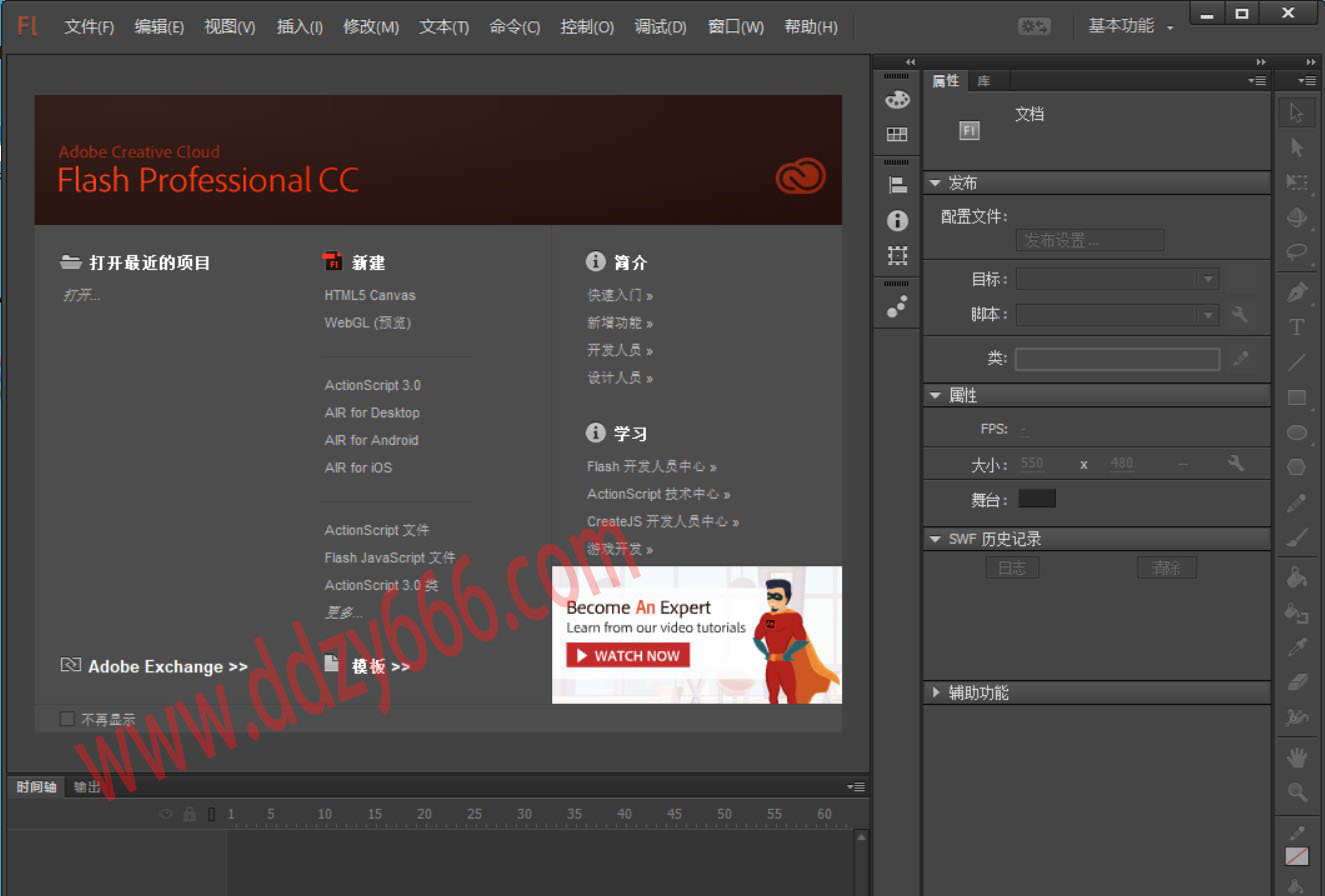Select the Paint Bucket tool

coord(1297,577)
